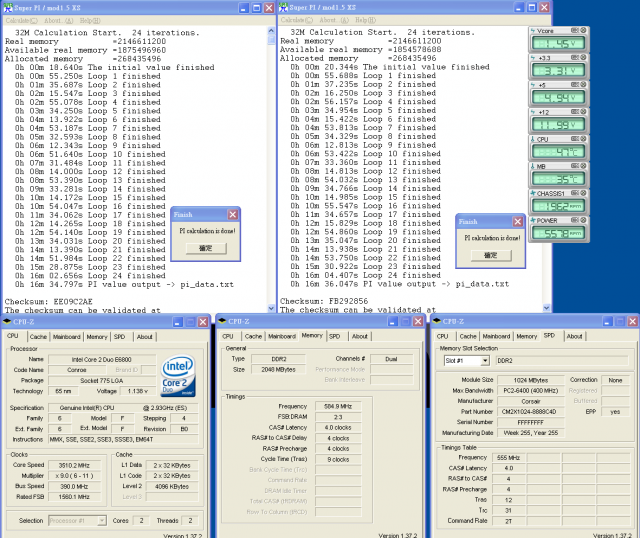Click the lightning bolt icon beside Vcore
The image size is (640, 538).
pos(533,31)
